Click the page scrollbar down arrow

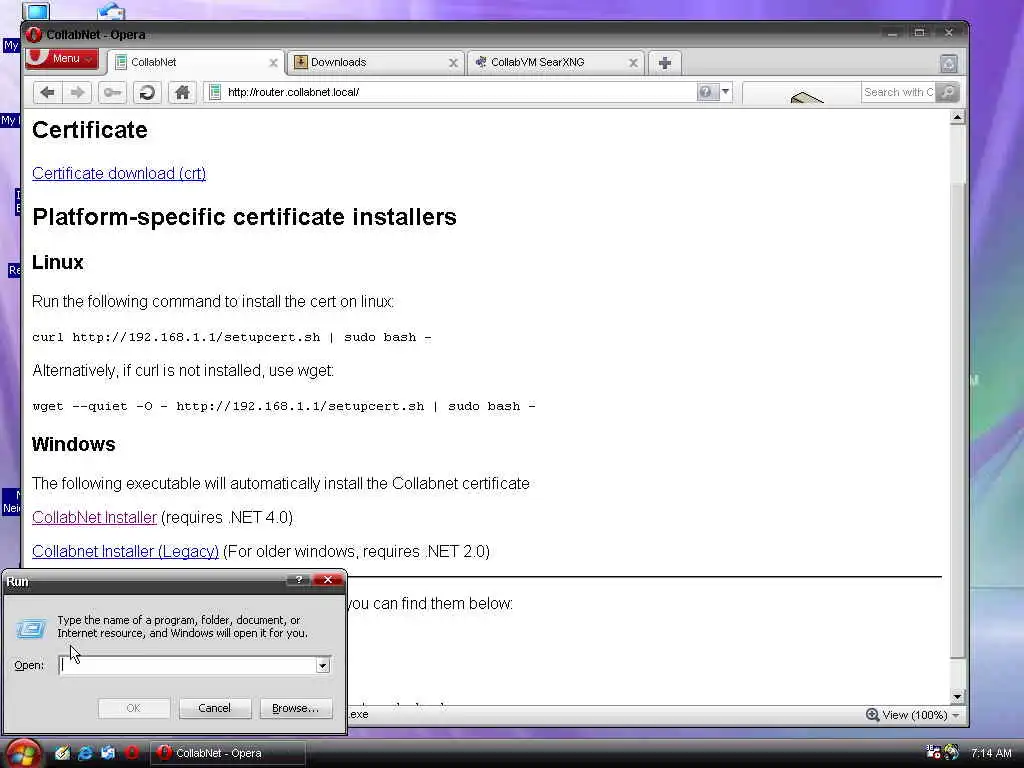pyautogui.click(x=957, y=697)
